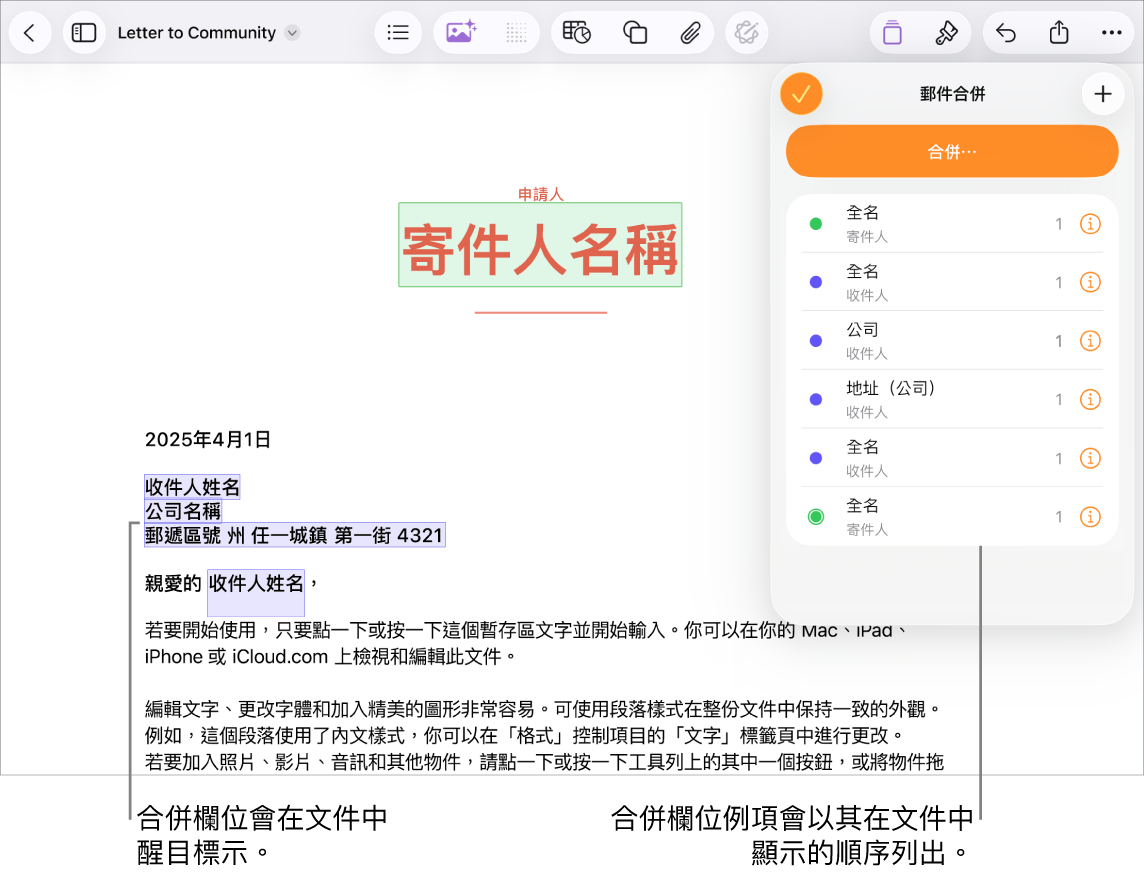The height and width of the screenshot is (872, 1144).
Task: Toggle the sidebar panel icon
Action: coord(84,32)
